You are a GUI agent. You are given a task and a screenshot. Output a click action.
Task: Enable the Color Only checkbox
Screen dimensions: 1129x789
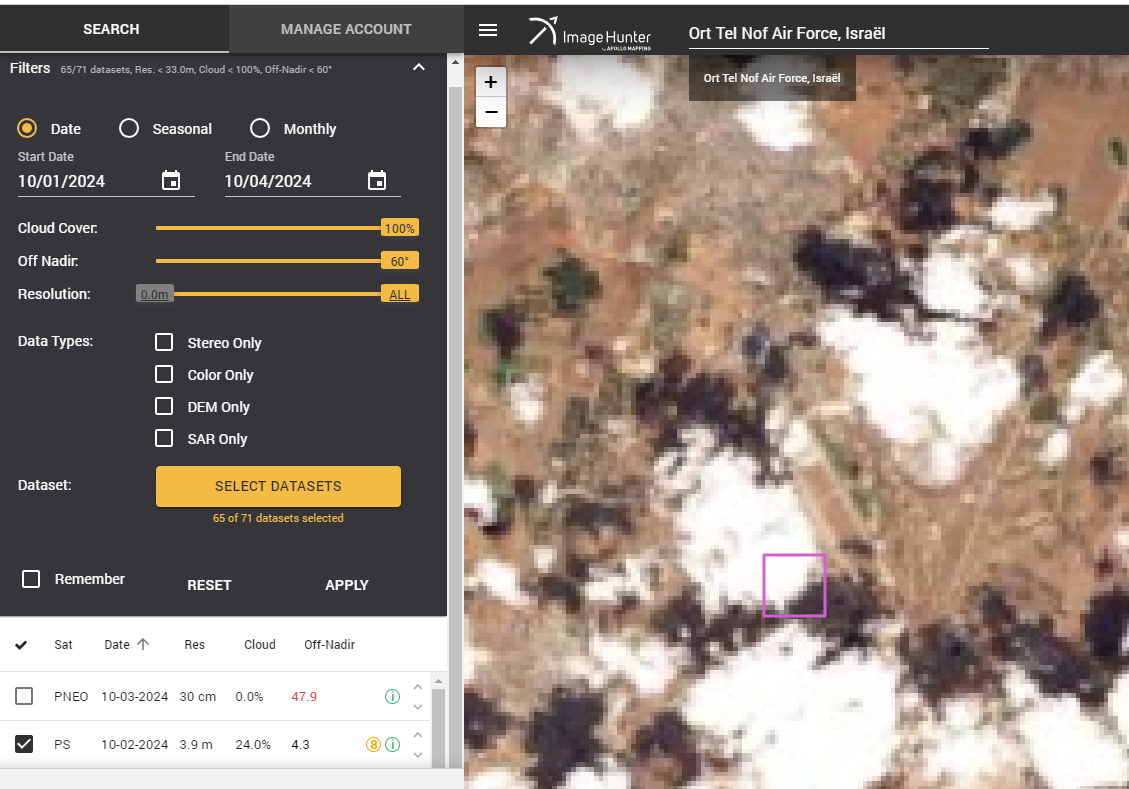pos(164,374)
